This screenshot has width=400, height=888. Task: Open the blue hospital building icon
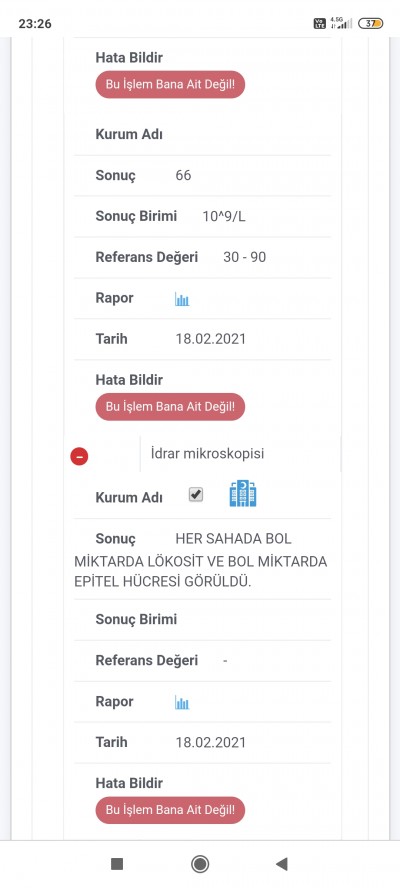242,493
